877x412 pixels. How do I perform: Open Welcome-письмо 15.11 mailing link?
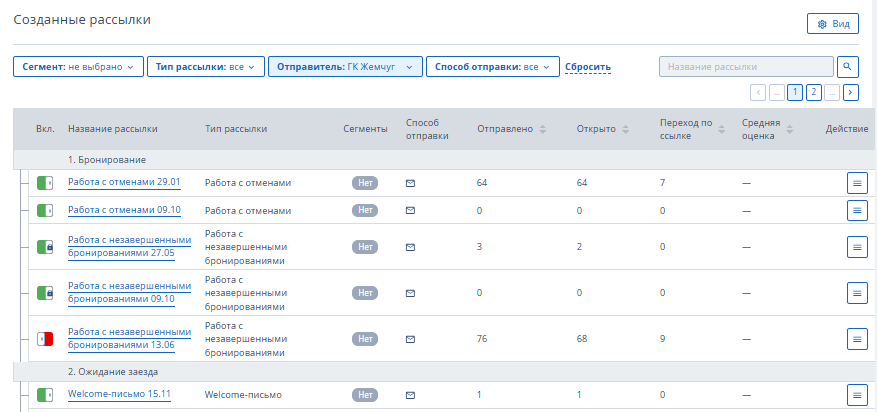[x=119, y=394]
